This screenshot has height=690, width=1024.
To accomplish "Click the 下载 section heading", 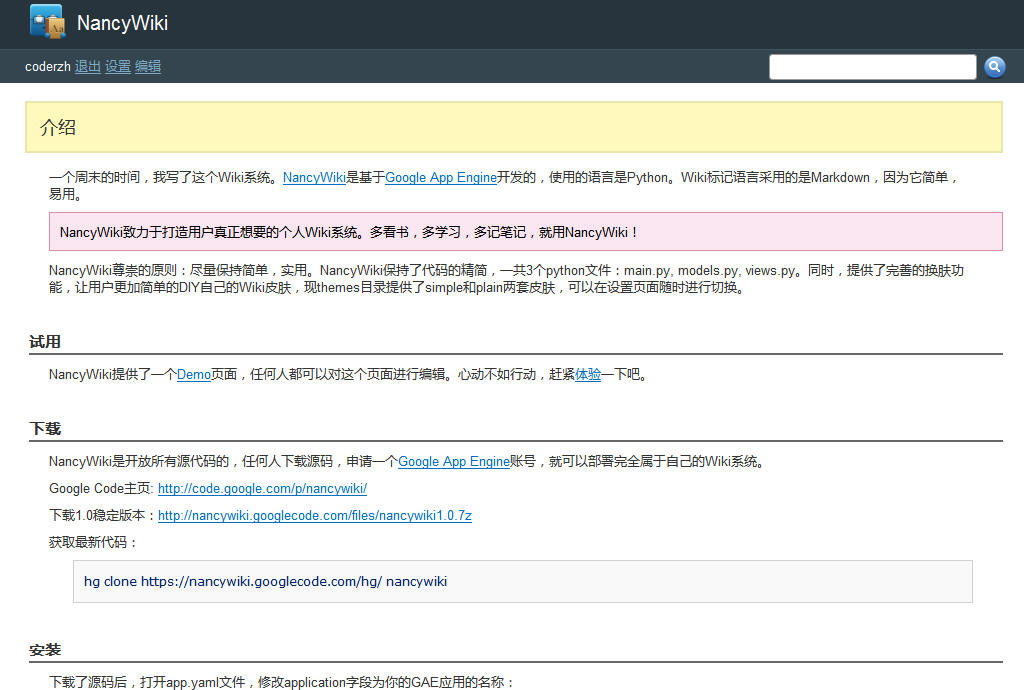I will coord(45,429).
